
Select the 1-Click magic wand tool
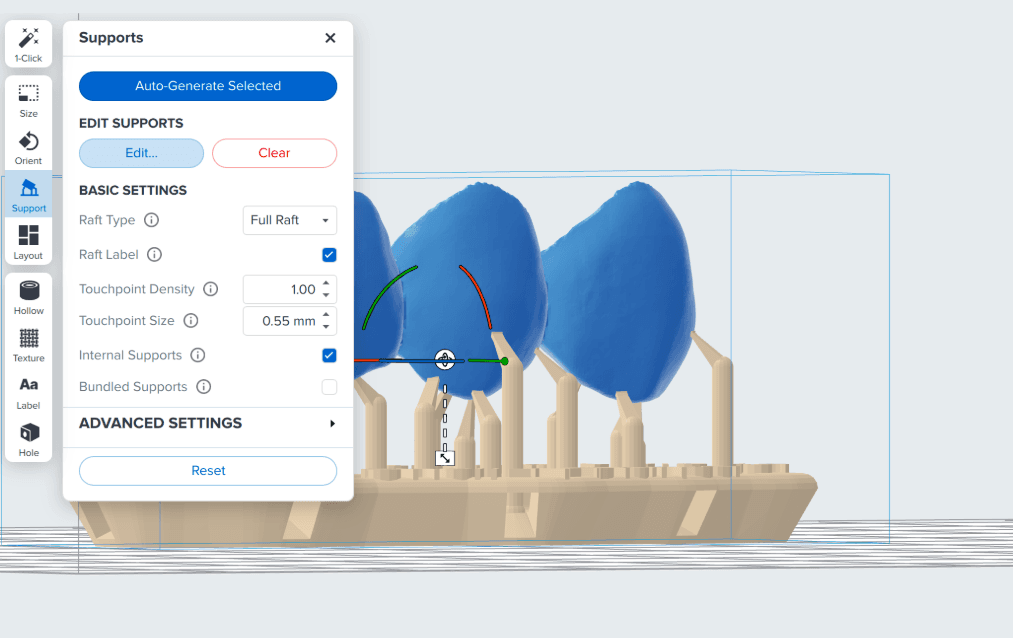[x=29, y=44]
